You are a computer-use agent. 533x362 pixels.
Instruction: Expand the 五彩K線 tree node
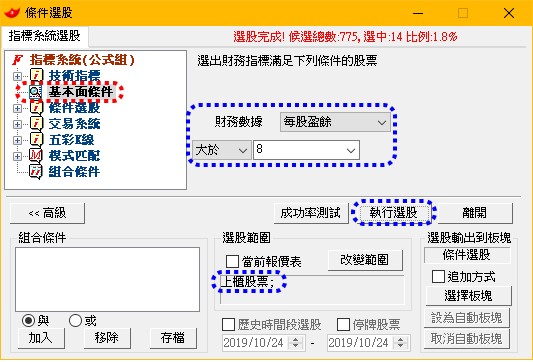click(x=17, y=140)
